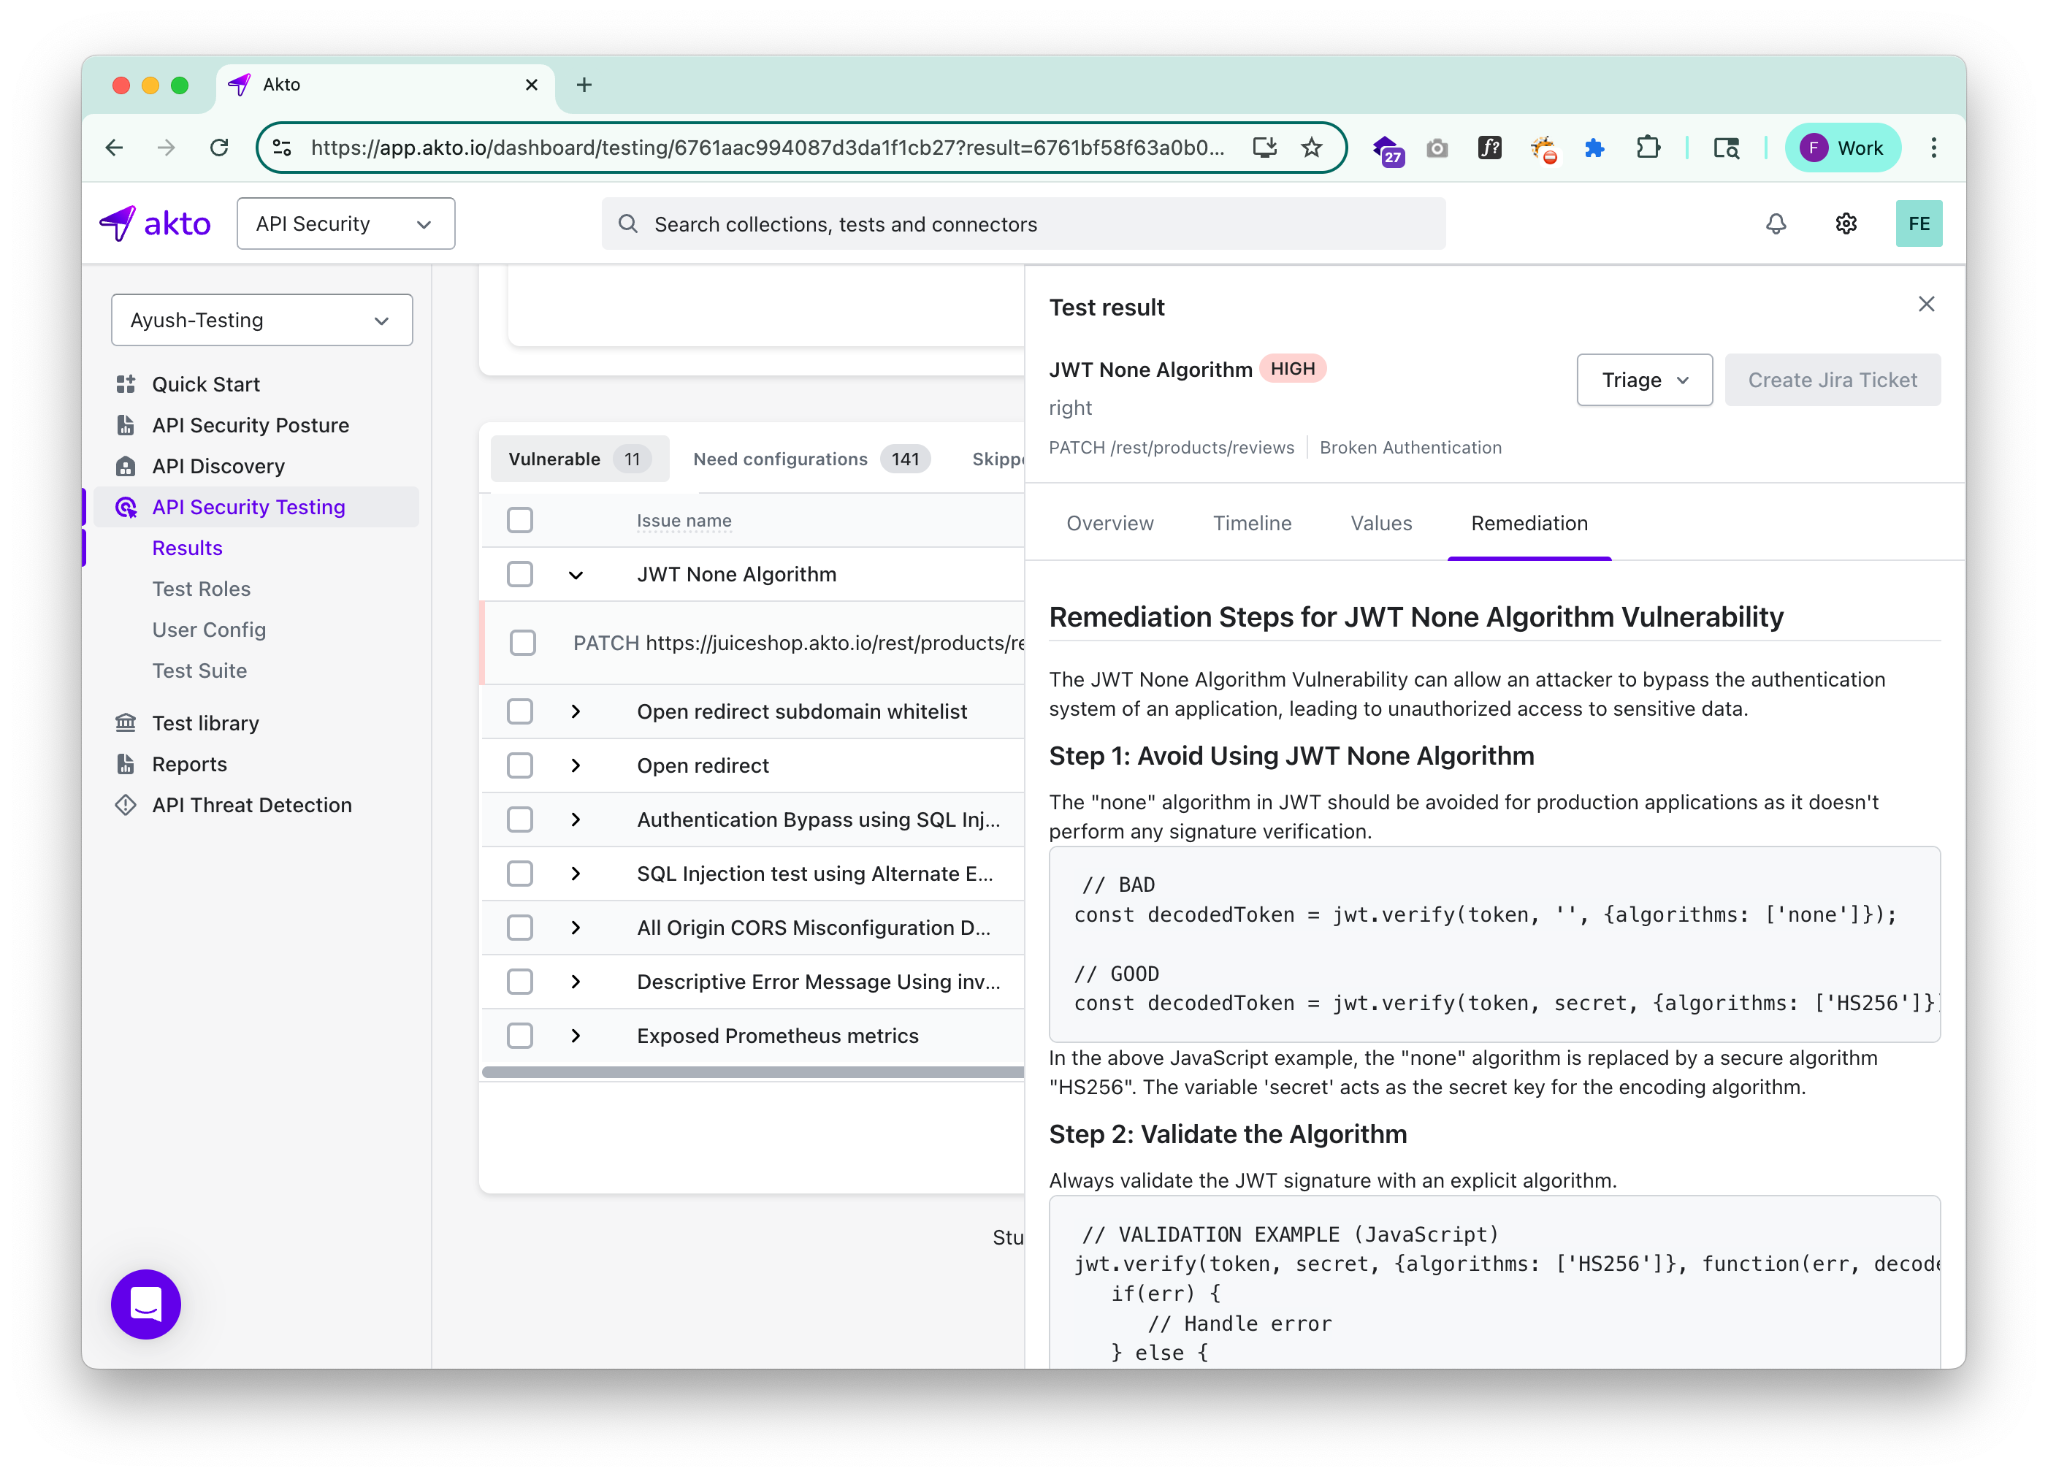Toggle the select-all checkbox beside Issue name
This screenshot has width=2048, height=1476.
[x=520, y=520]
